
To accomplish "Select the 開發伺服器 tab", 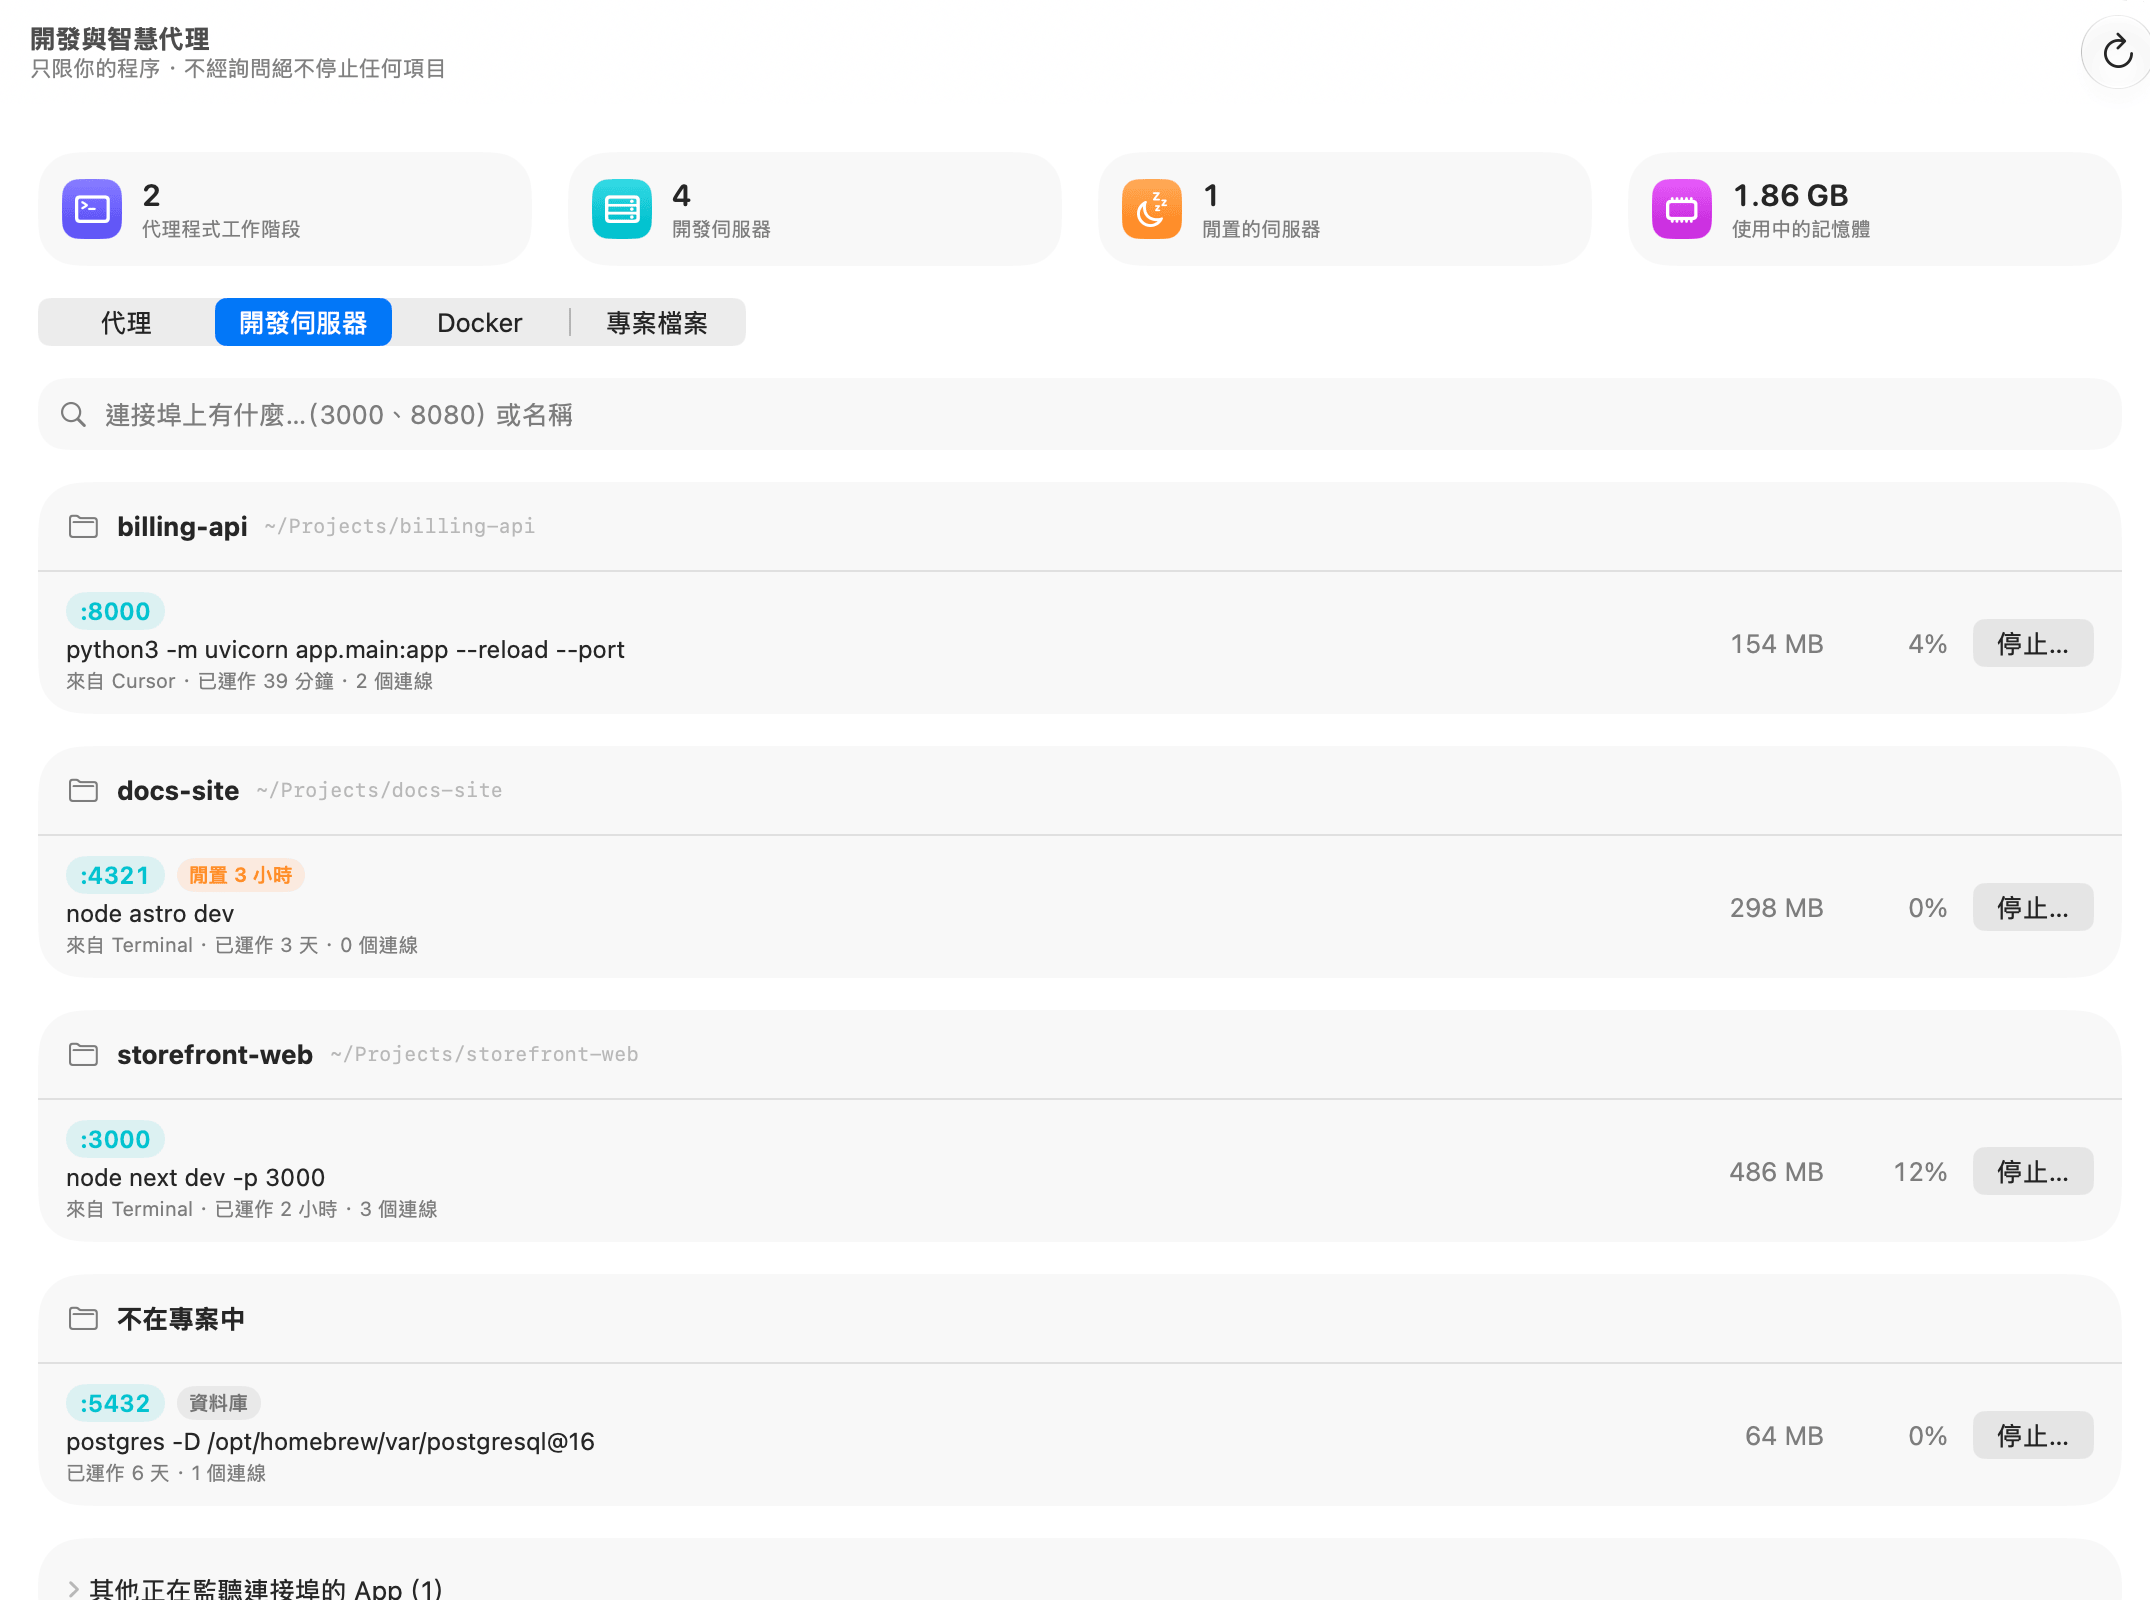I will (303, 322).
